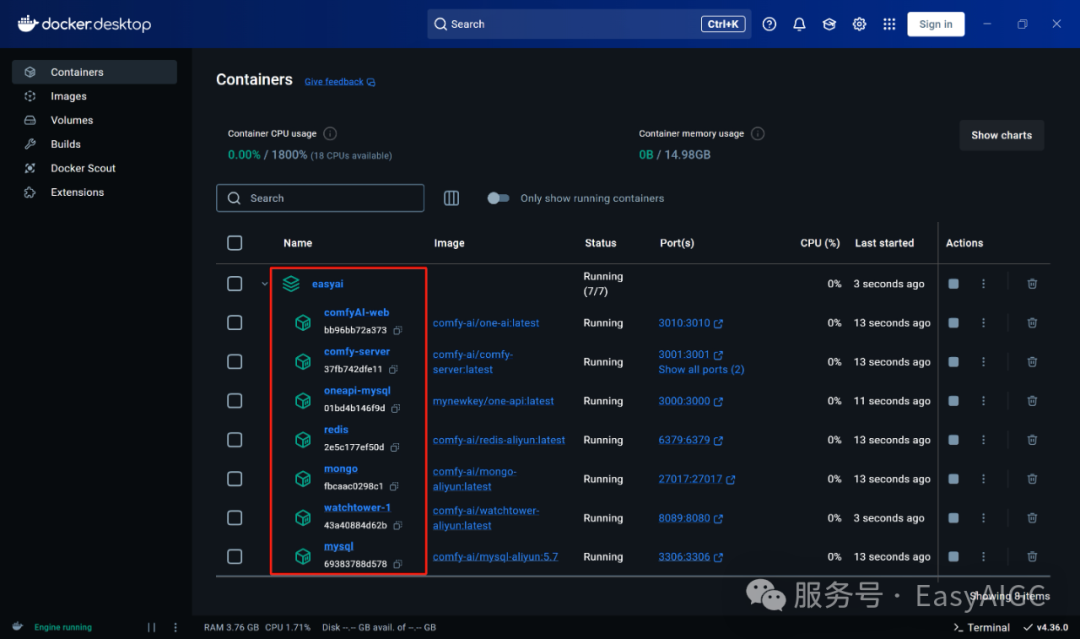Copy container ID 69383788d578
Viewport: 1080px width, 639px height.
click(x=397, y=564)
